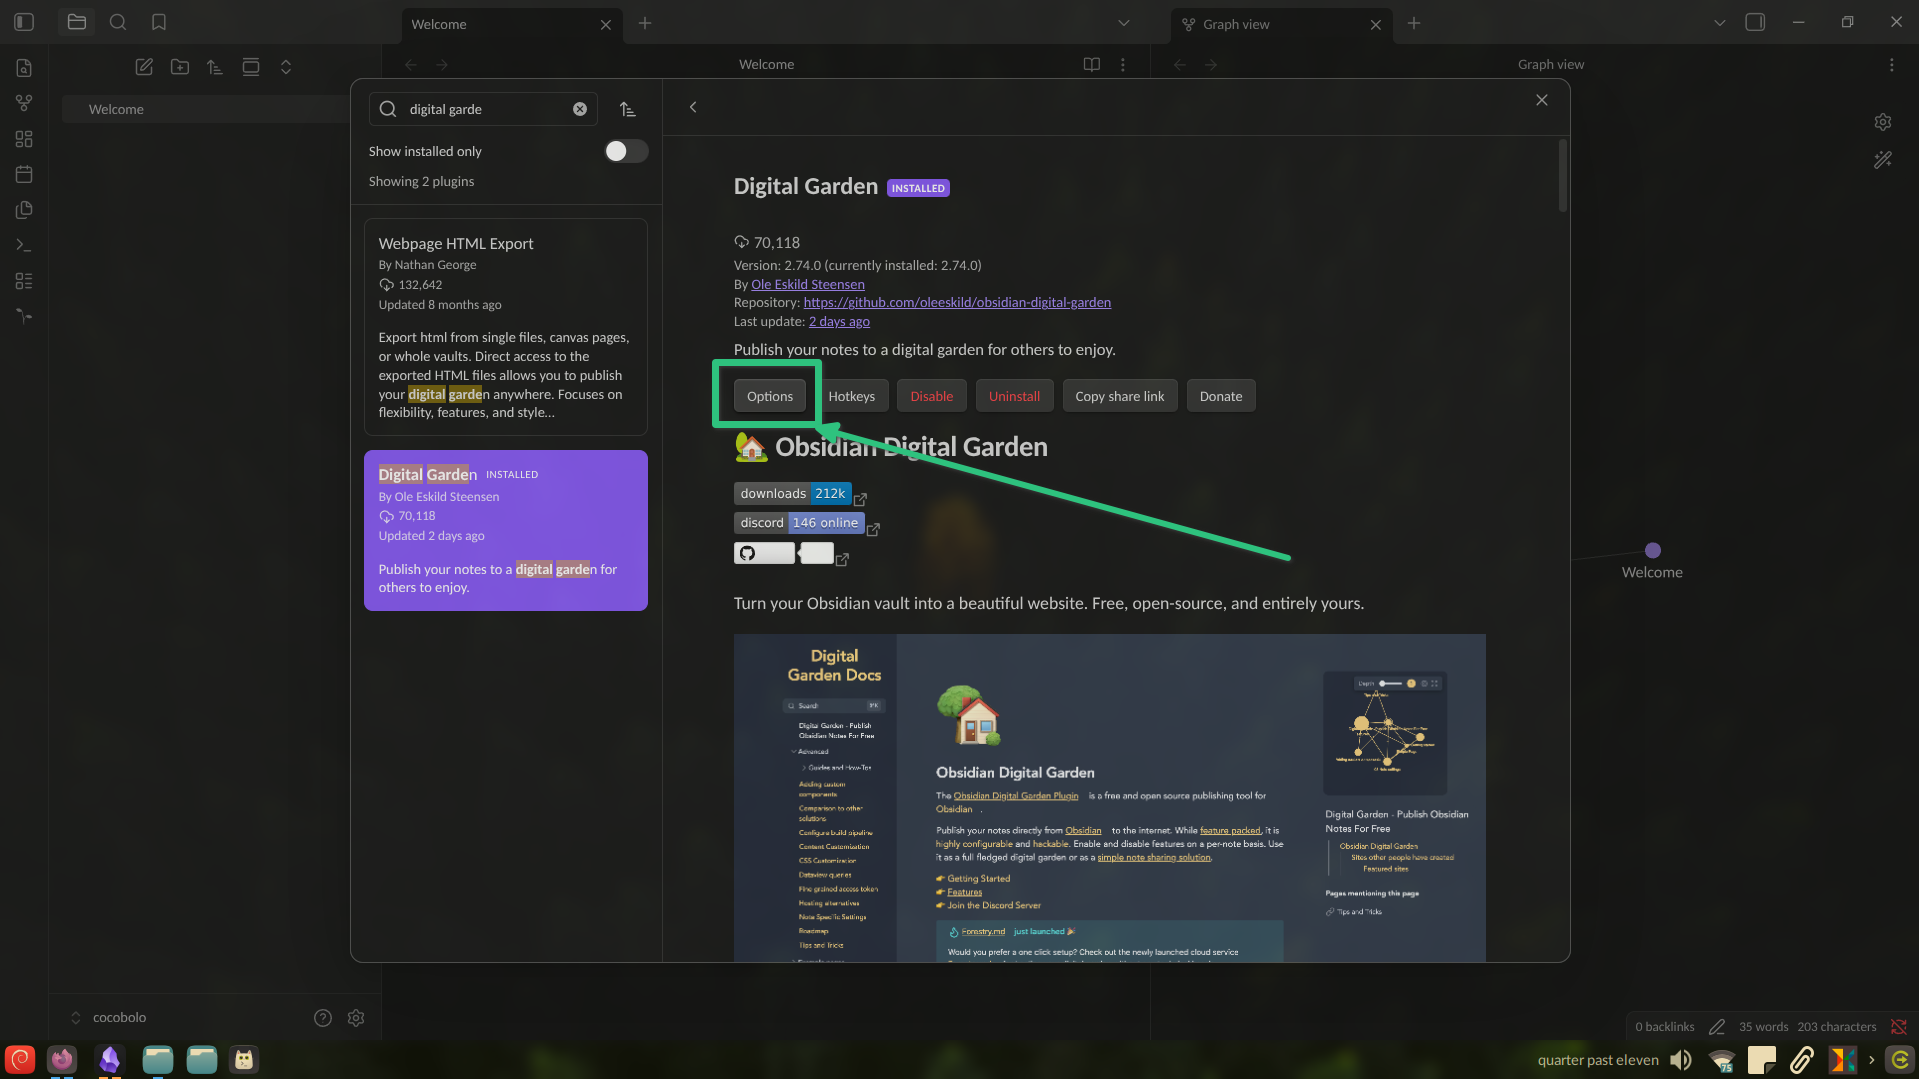Toggle right sidebar icon
This screenshot has height=1079, width=1919.
1755,22
